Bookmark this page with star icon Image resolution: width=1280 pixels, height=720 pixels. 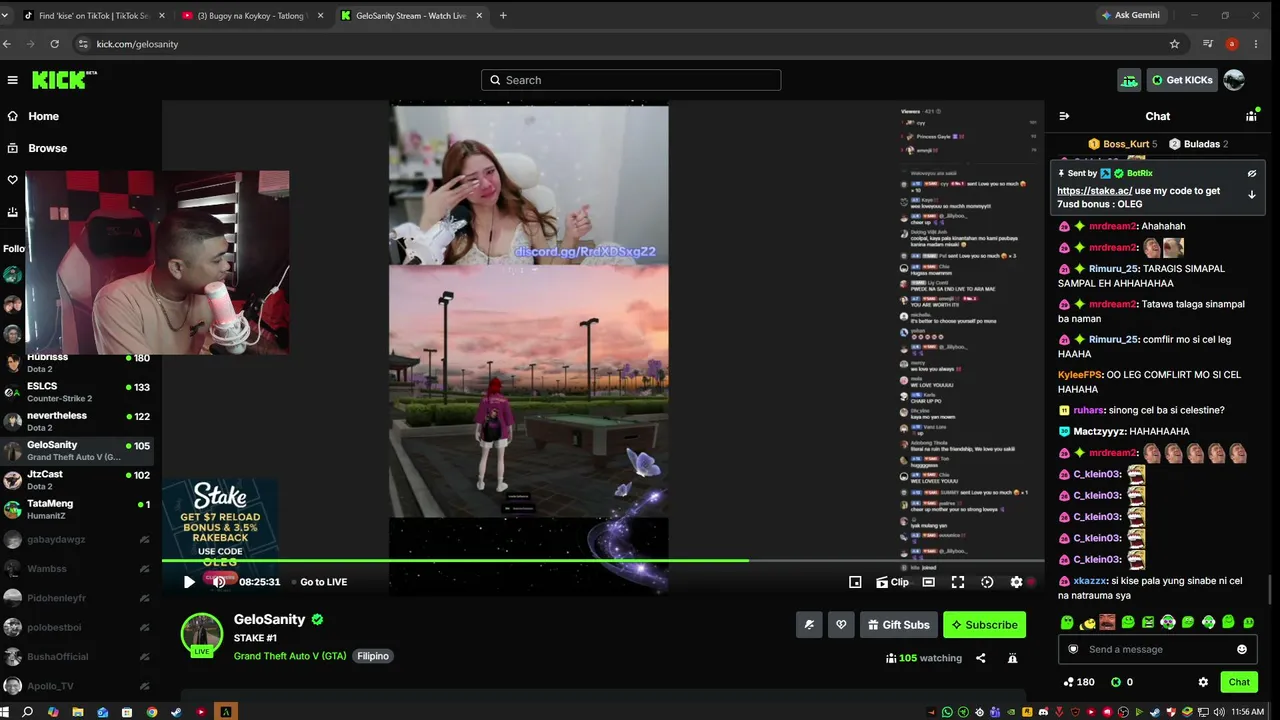[1175, 44]
